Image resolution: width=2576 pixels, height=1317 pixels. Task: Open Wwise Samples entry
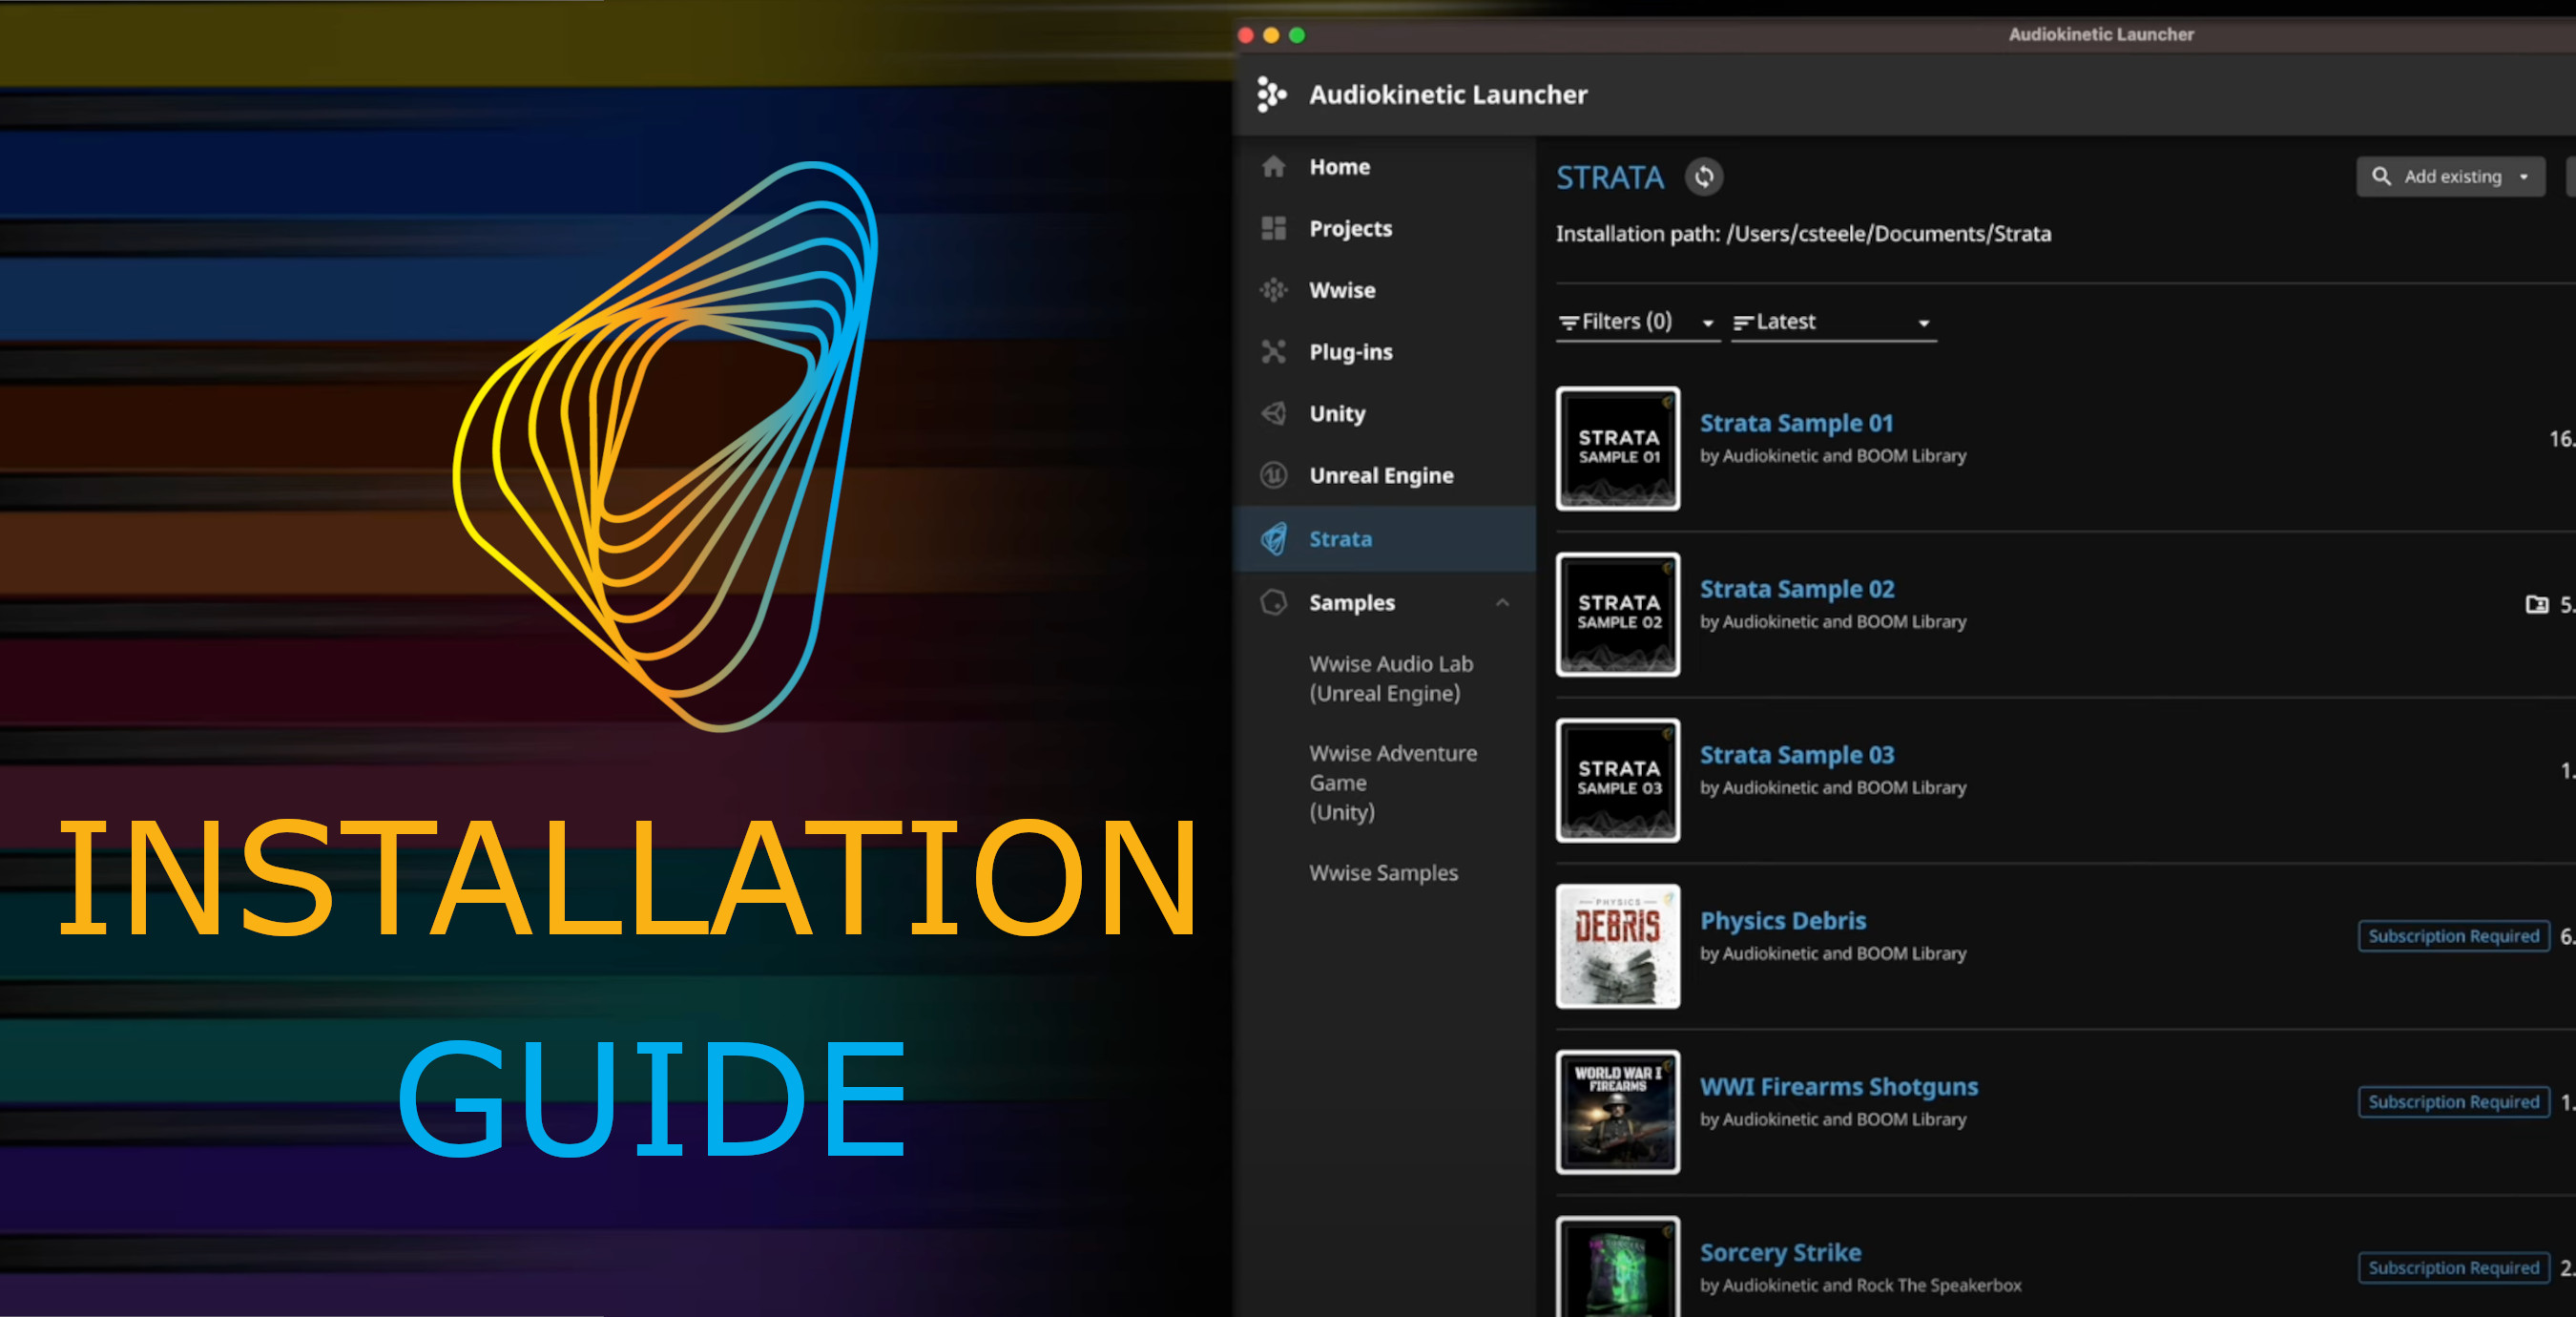pyautogui.click(x=1383, y=872)
